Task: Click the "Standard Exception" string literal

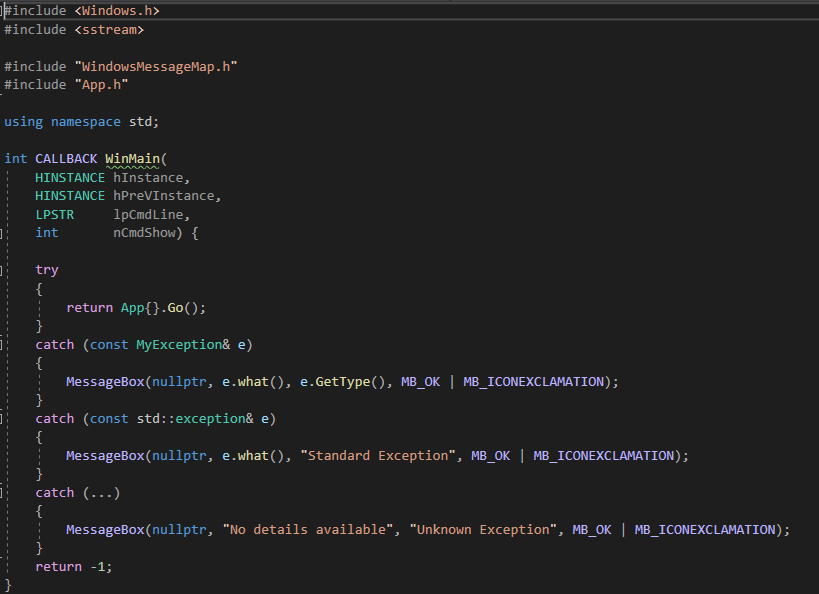Action: [x=378, y=456]
